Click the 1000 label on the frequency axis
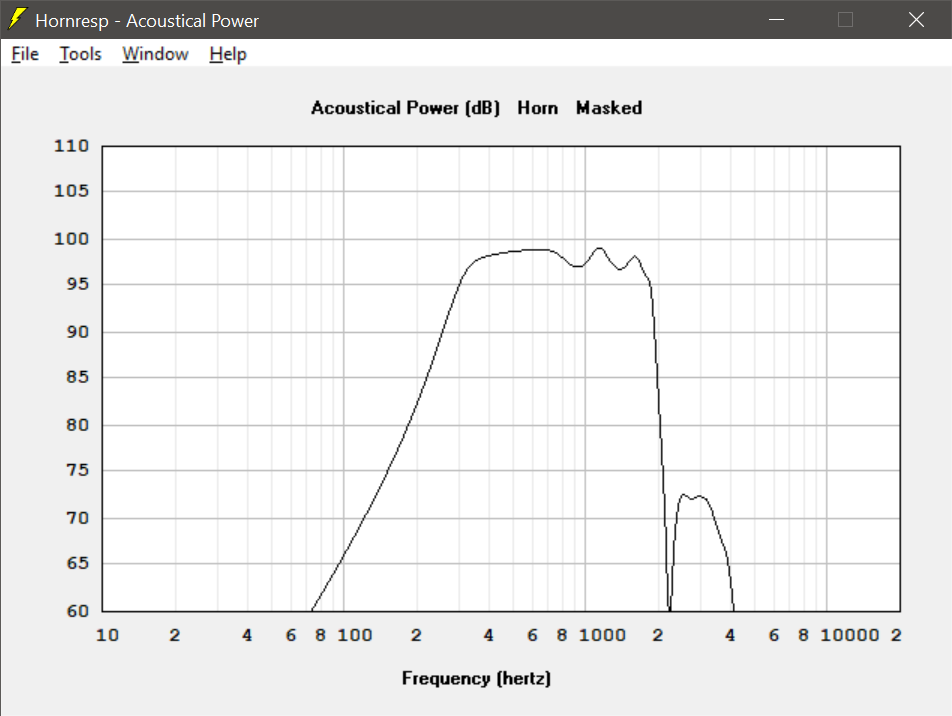952x716 pixels. [x=602, y=635]
